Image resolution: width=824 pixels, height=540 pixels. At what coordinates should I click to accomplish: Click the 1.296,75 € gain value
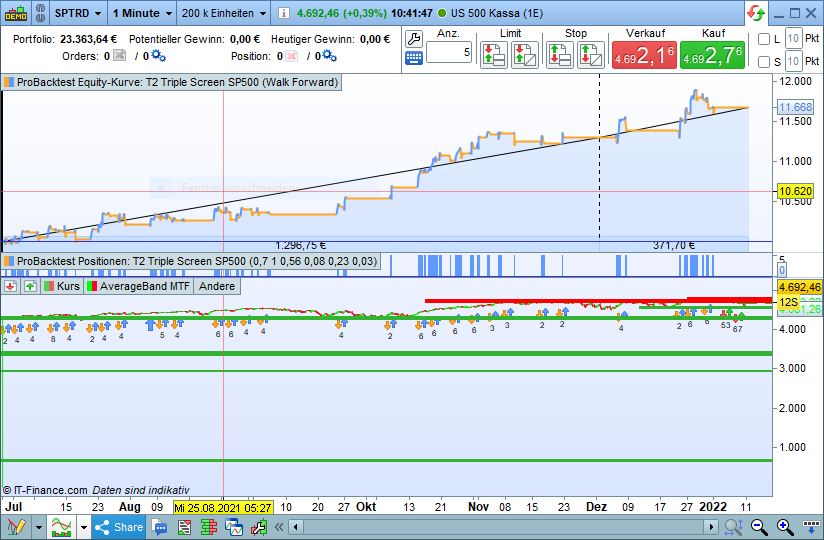[x=300, y=245]
